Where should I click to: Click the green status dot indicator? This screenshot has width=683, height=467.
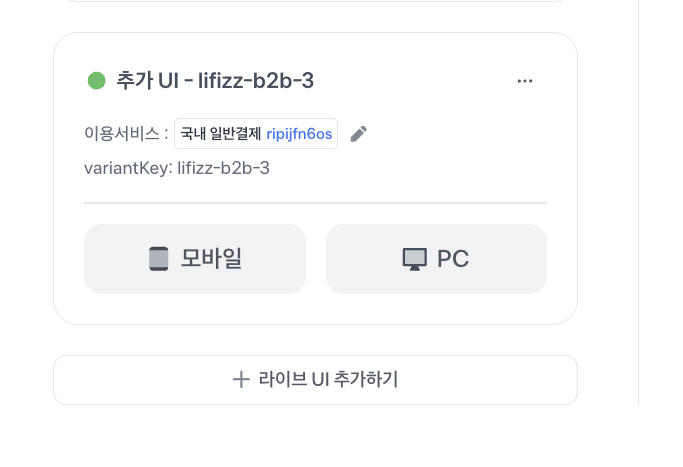(x=97, y=81)
